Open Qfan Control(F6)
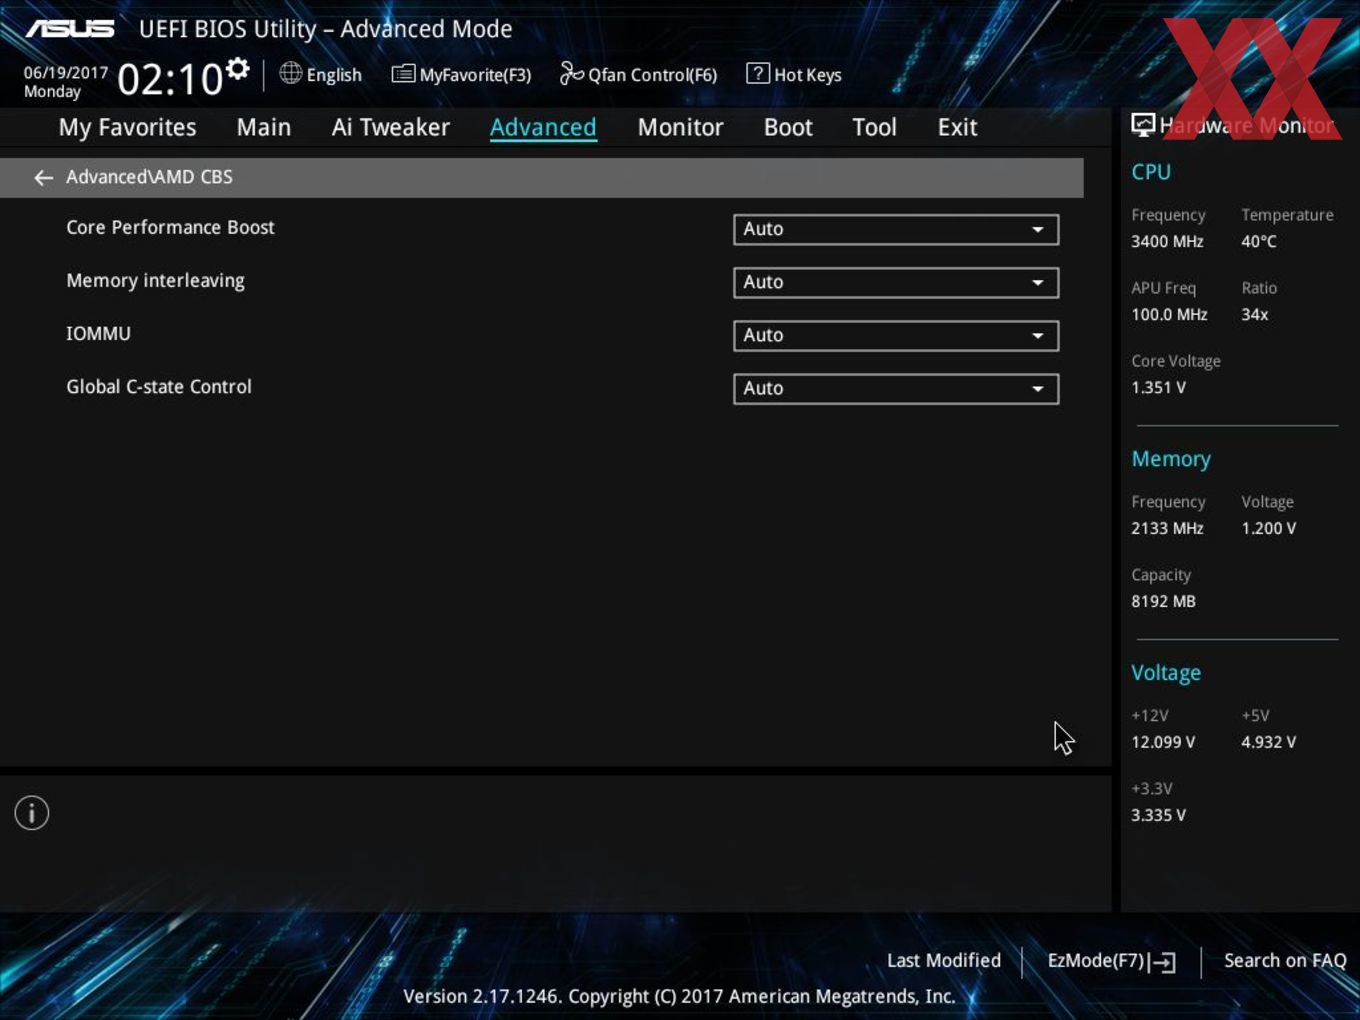1360x1020 pixels. point(652,75)
